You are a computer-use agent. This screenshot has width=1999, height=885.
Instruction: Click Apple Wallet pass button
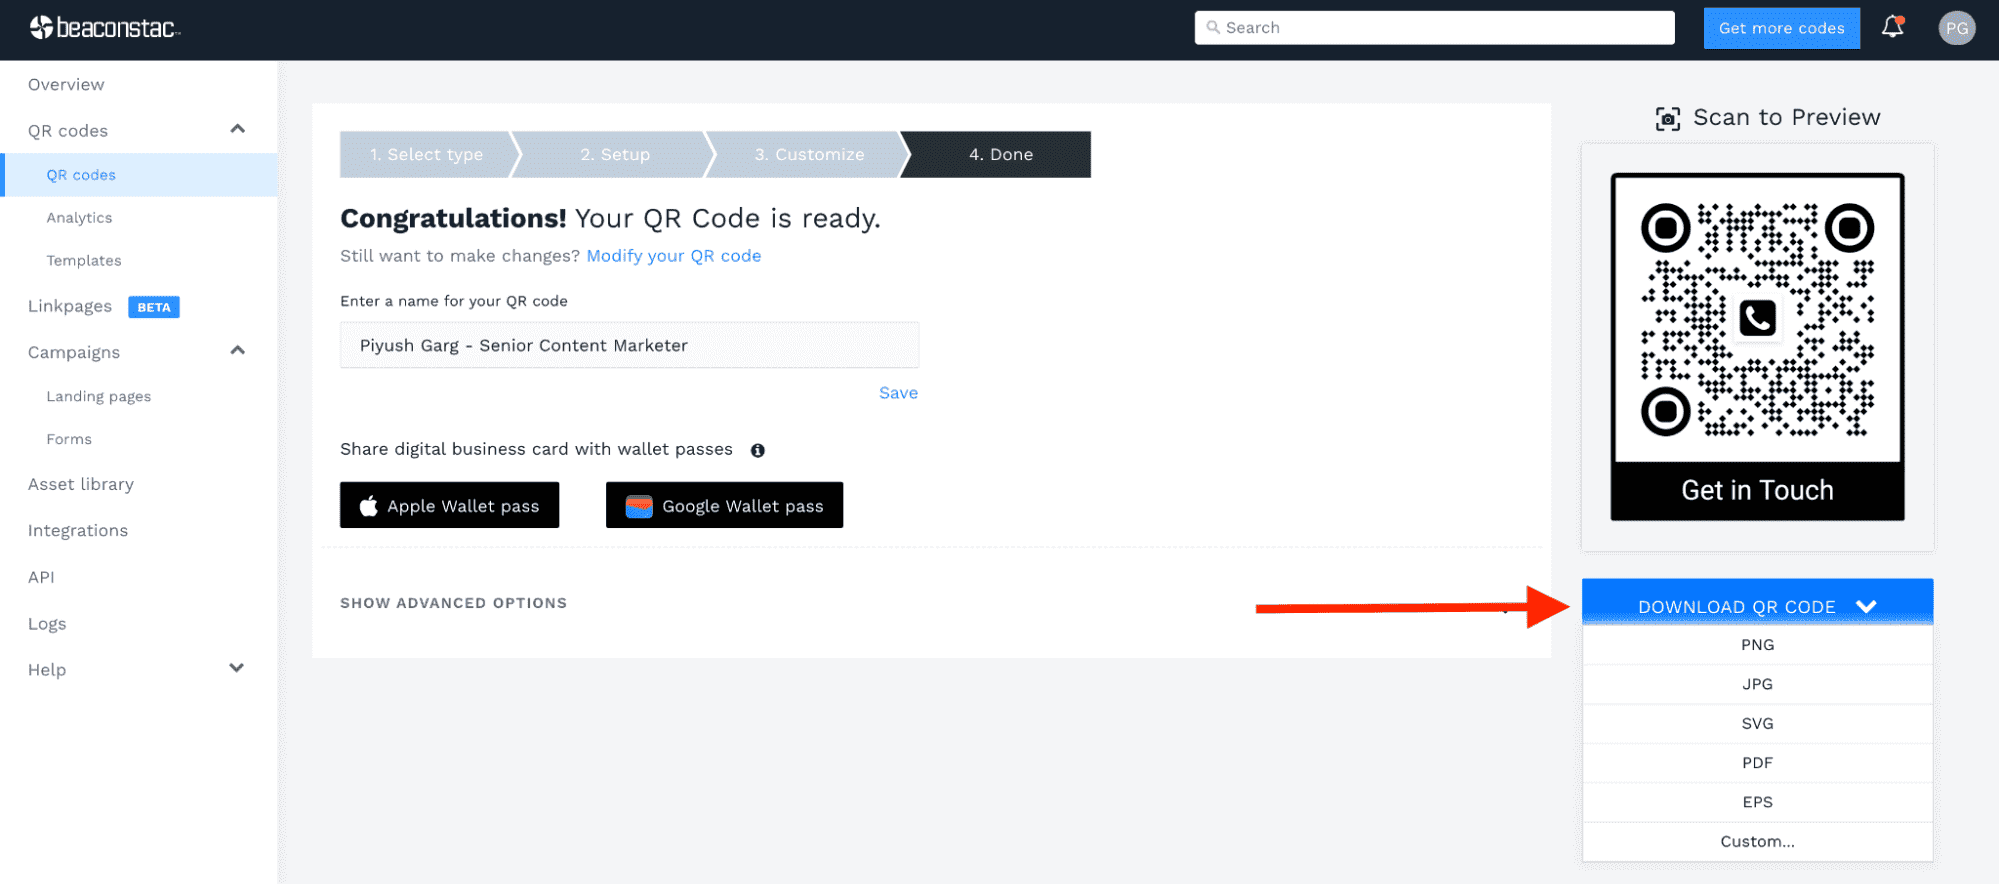pyautogui.click(x=449, y=505)
